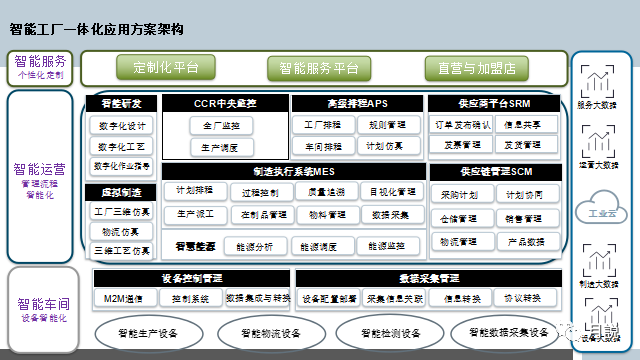Open 采购计划 in the SCM section
This screenshot has height=360, width=640.
pos(462,195)
